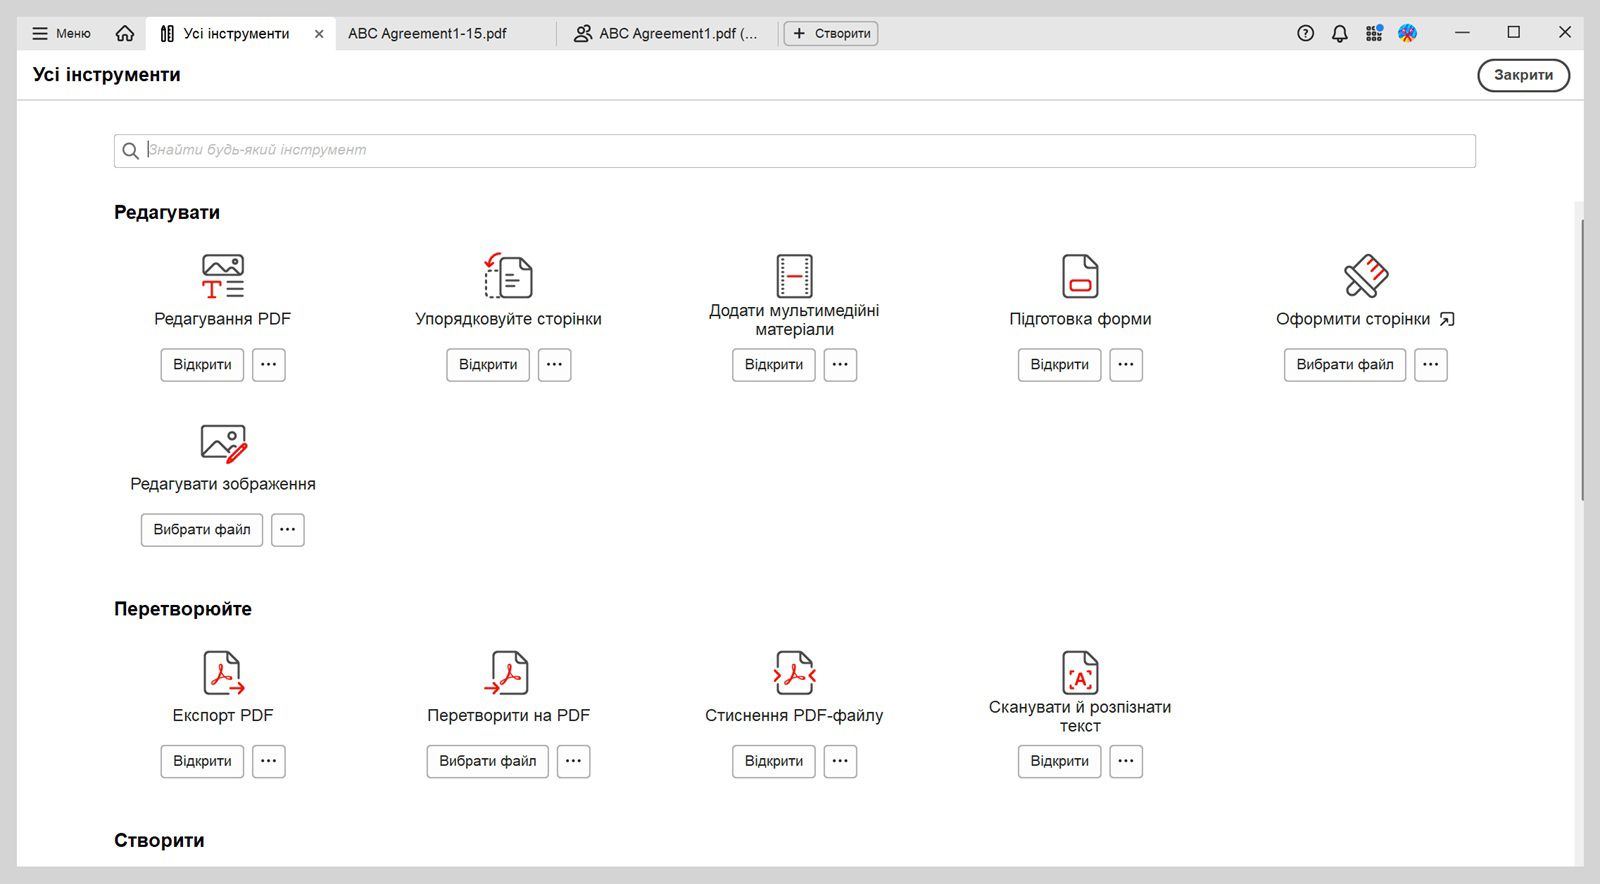Expand more options for Перетворити на PDF

tap(574, 761)
